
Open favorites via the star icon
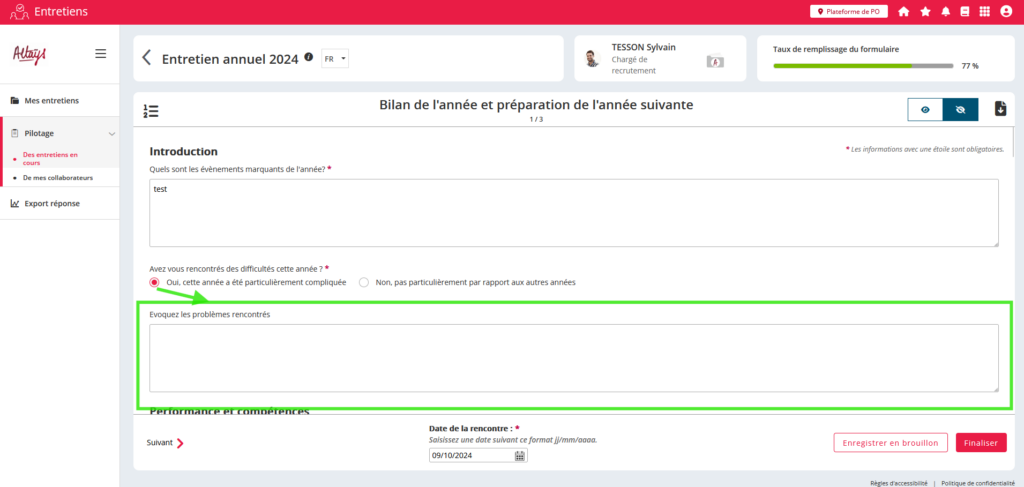(x=925, y=12)
